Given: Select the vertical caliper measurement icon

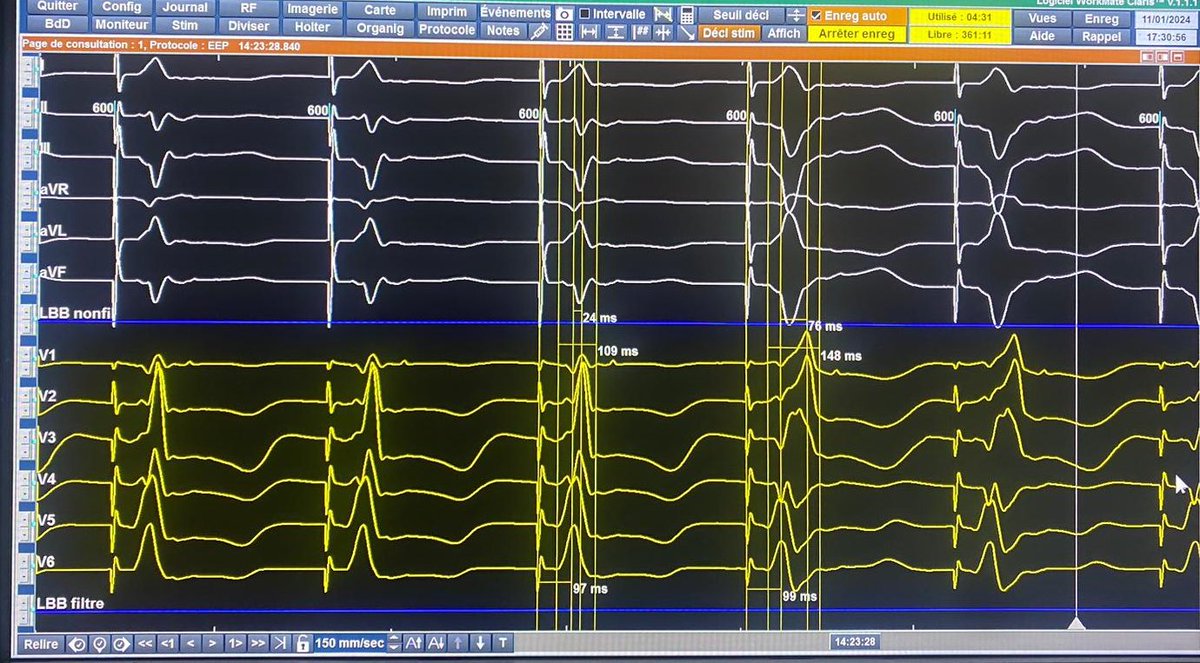Looking at the screenshot, I should pyautogui.click(x=615, y=32).
